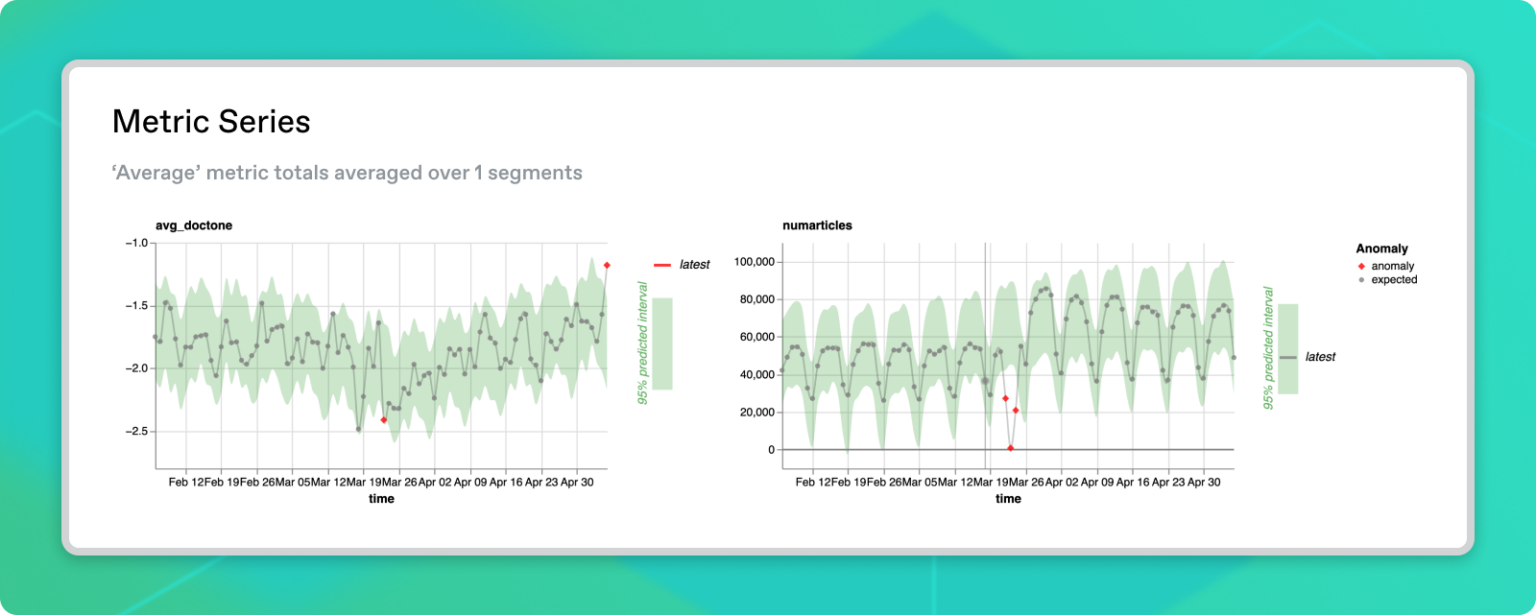
Task: Select the red latest line symbol
Action: (x=664, y=263)
